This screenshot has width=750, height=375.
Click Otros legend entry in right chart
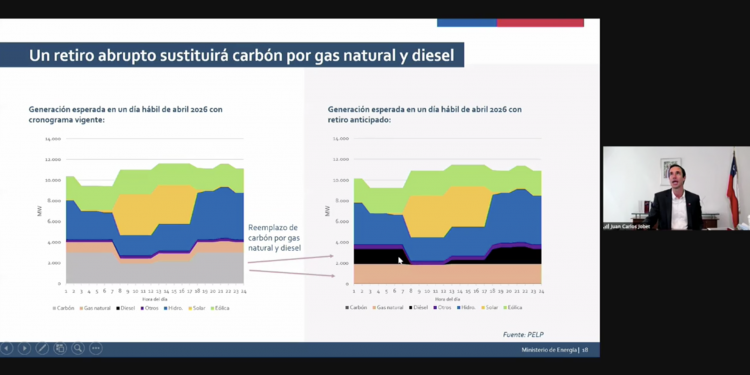click(441, 308)
